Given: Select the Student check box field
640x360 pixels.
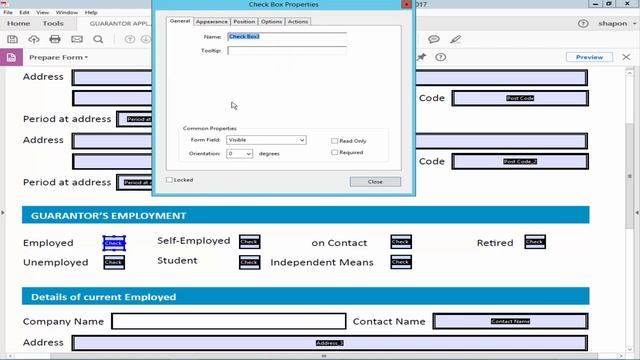Looking at the screenshot, I should pos(249,262).
